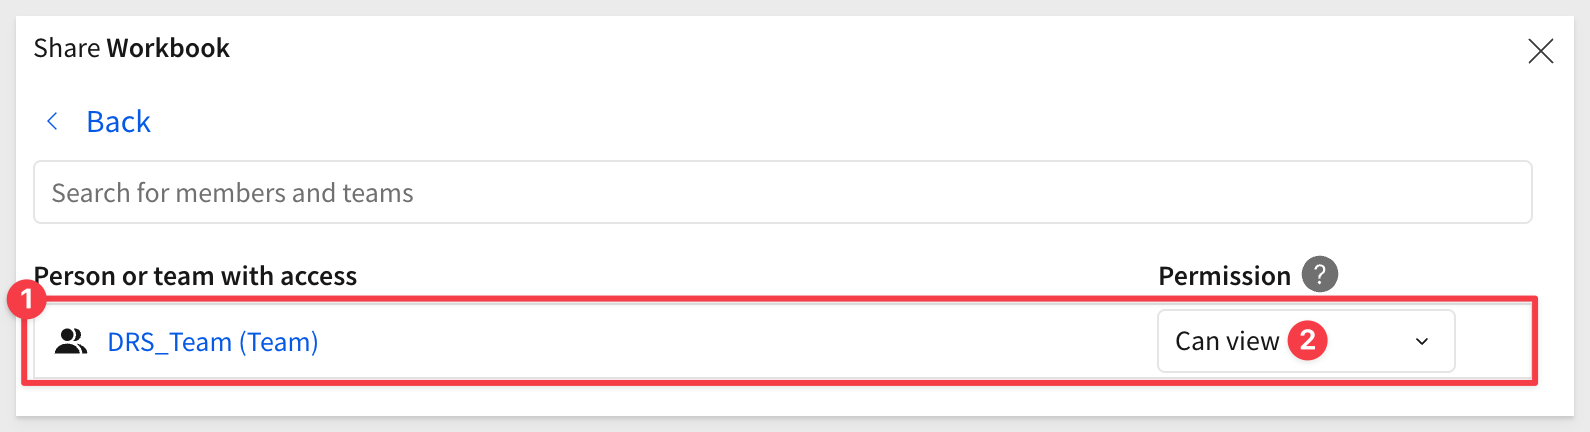The height and width of the screenshot is (432, 1590).
Task: Expand the Can view permission dropdown
Action: click(1306, 341)
